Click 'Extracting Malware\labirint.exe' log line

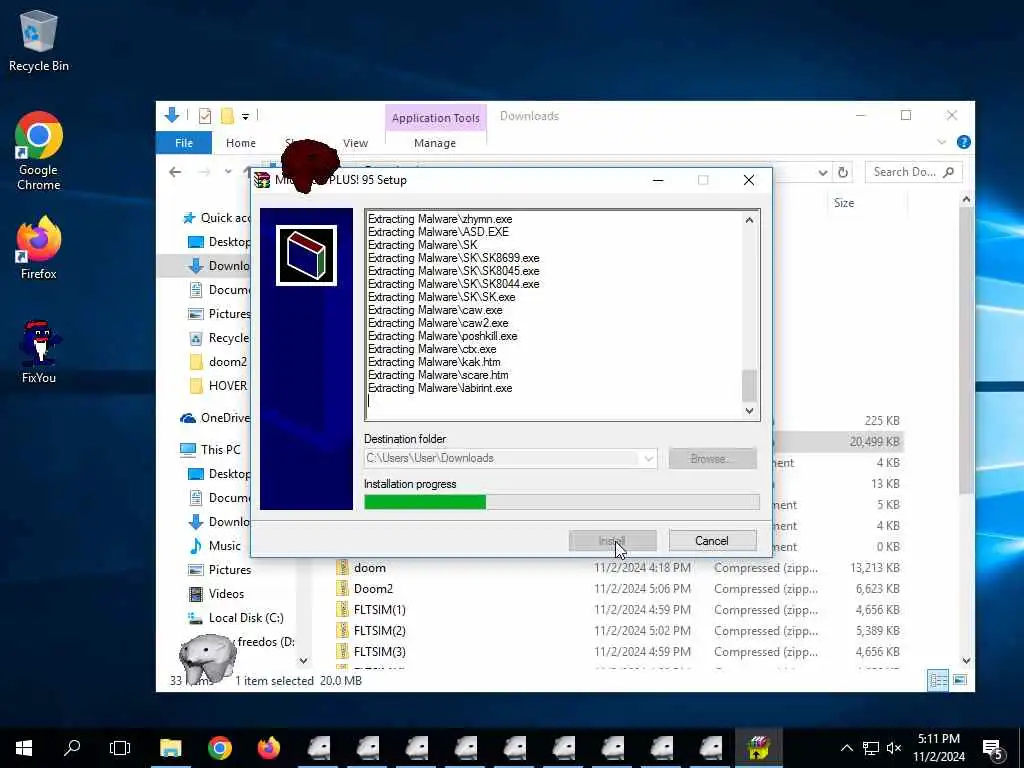440,389
